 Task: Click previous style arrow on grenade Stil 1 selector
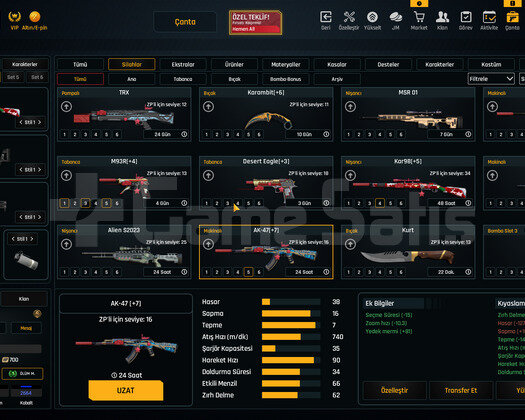point(13,239)
